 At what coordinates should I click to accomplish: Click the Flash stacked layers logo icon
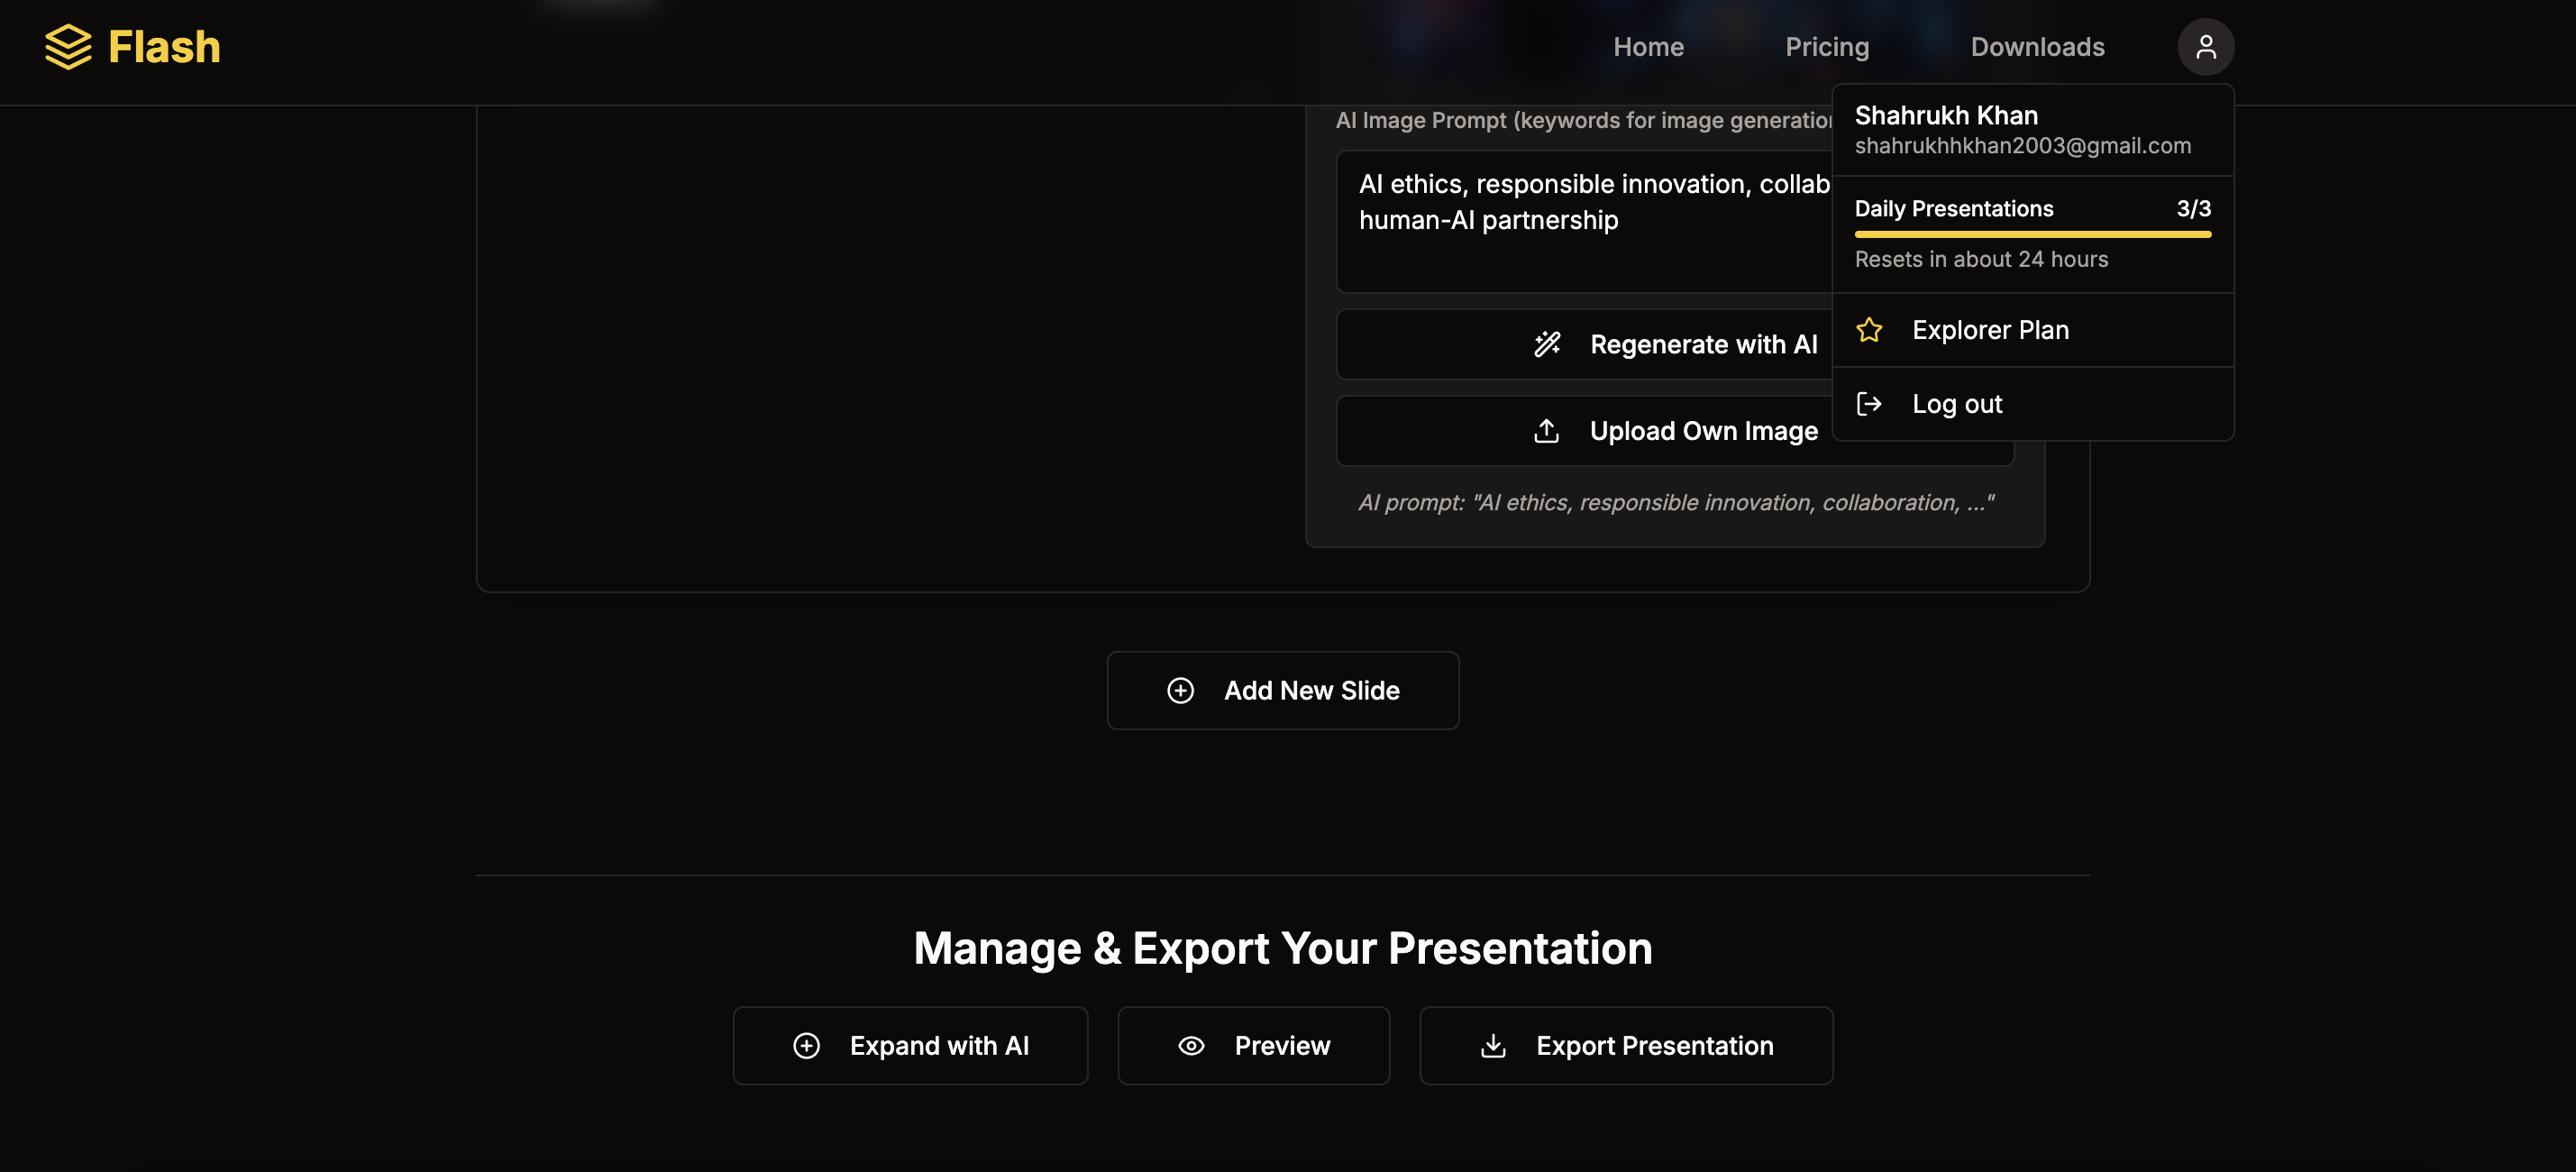(68, 47)
